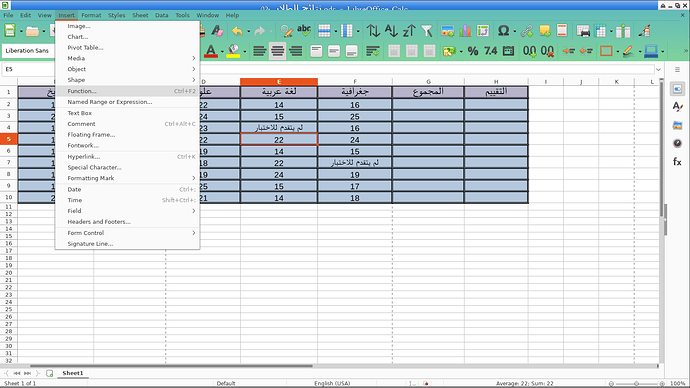Image resolution: width=690 pixels, height=388 pixels.
Task: Apply the yellow background color
Action: click(x=234, y=51)
